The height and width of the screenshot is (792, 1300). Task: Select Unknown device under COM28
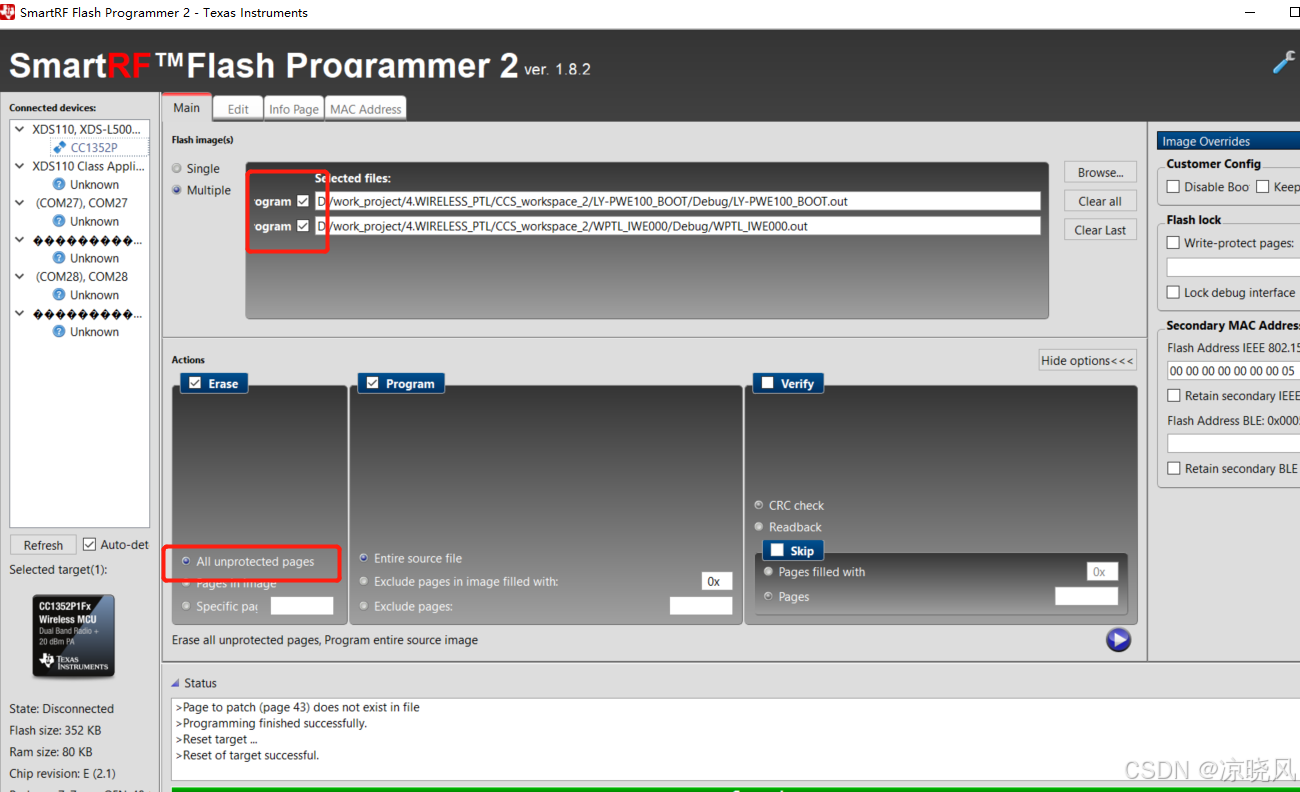[94, 295]
